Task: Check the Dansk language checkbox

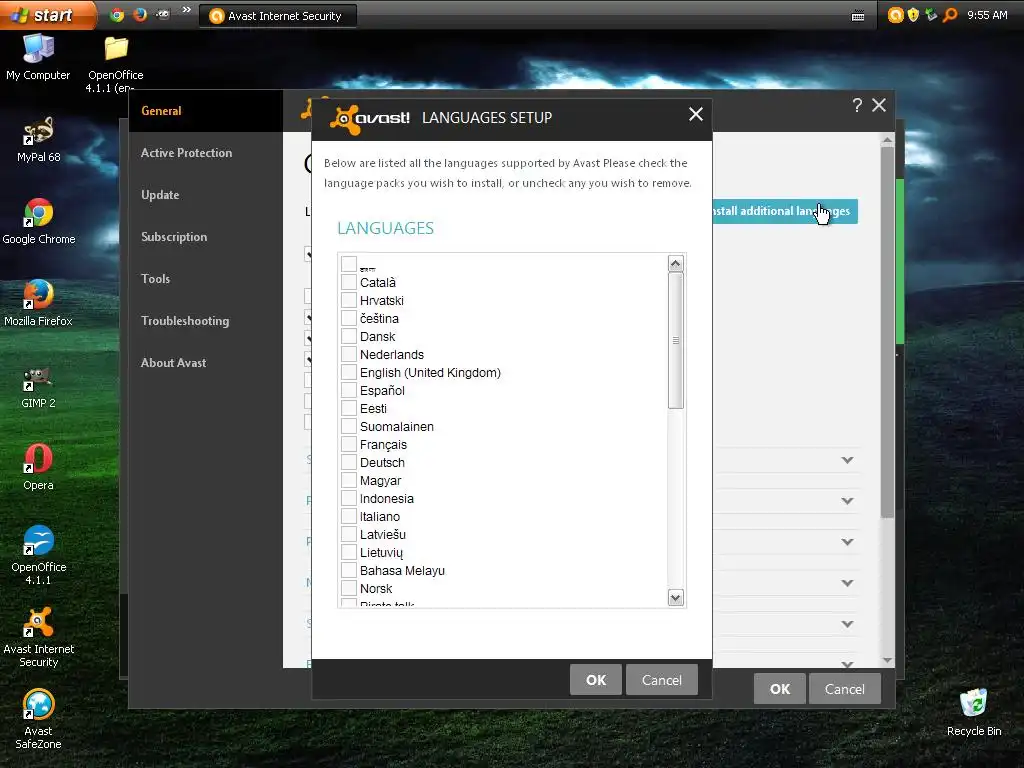Action: point(349,336)
